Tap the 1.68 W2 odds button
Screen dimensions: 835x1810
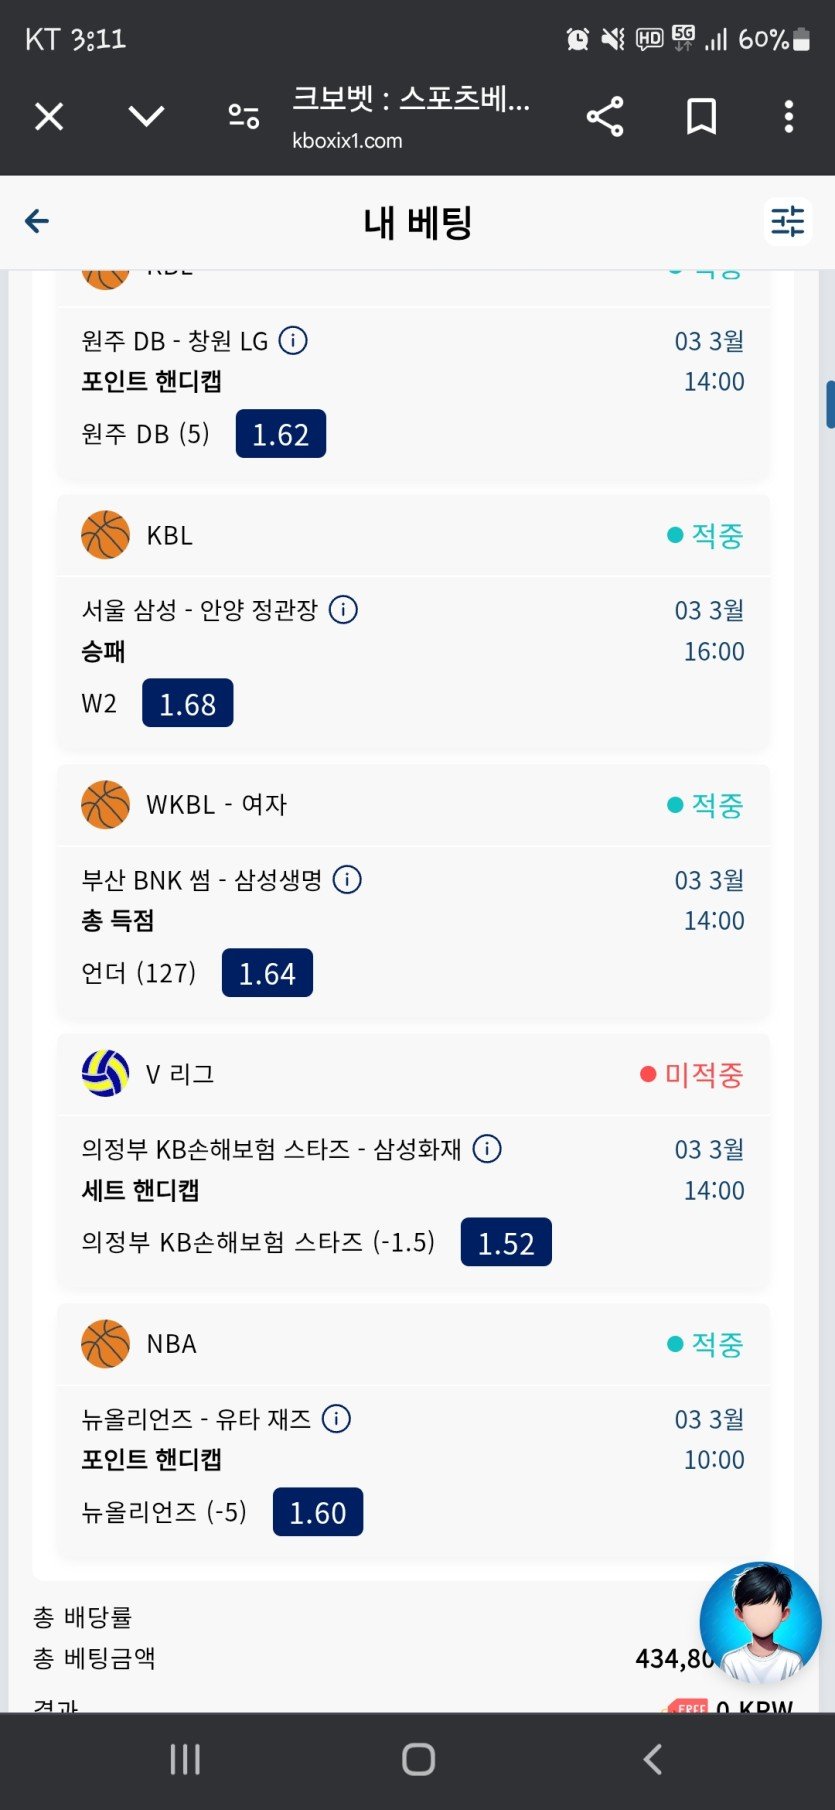(x=187, y=703)
